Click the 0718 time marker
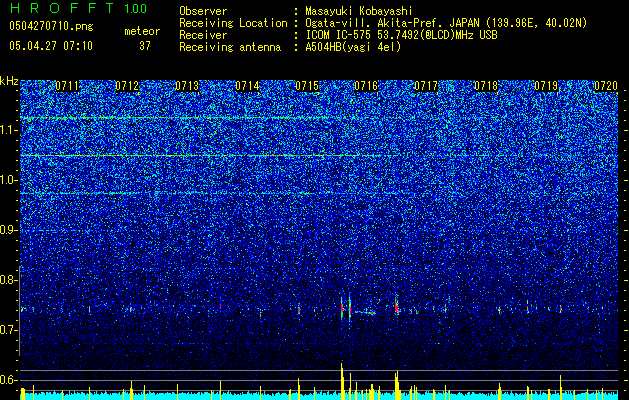The width and height of the screenshot is (629, 400). pyautogui.click(x=486, y=86)
